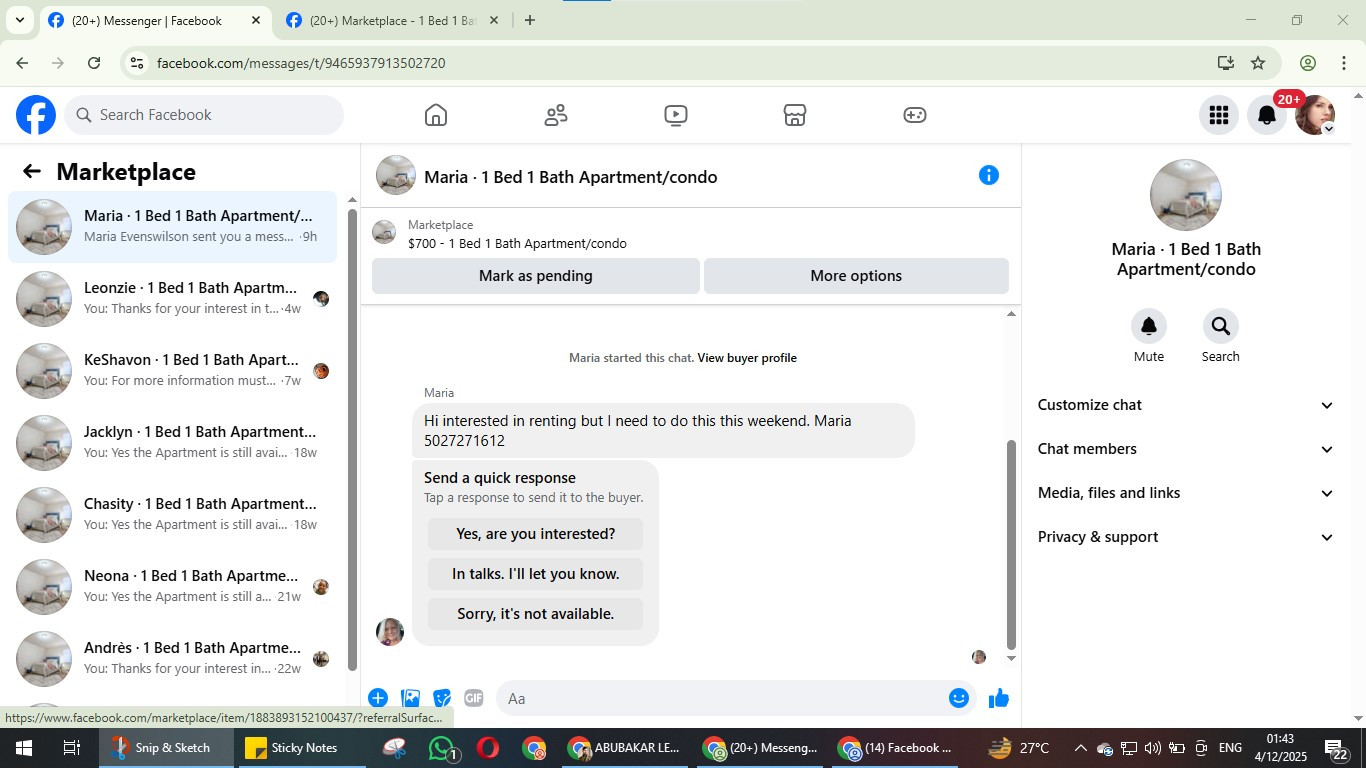Focus the Search Facebook field
Image resolution: width=1366 pixels, height=768 pixels.
click(204, 115)
